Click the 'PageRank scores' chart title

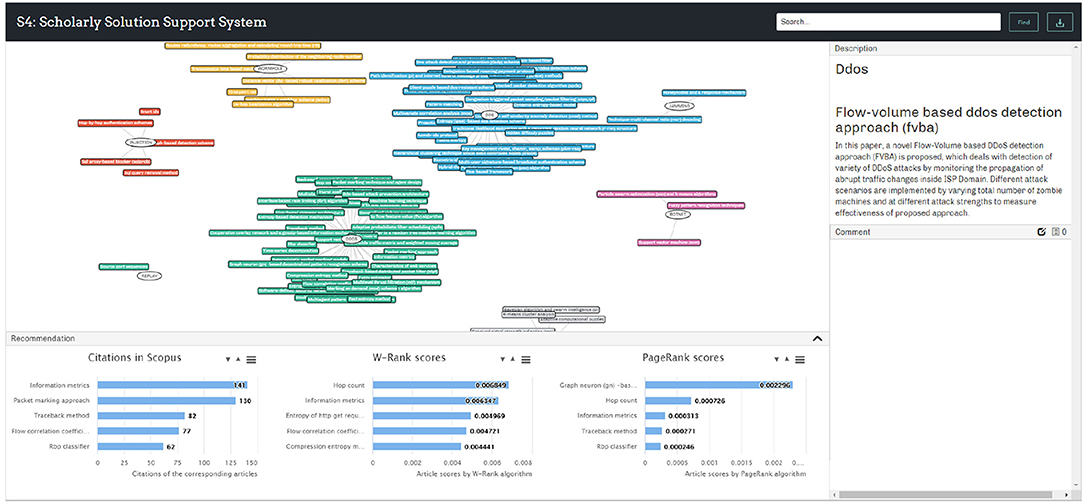pyautogui.click(x=682, y=358)
